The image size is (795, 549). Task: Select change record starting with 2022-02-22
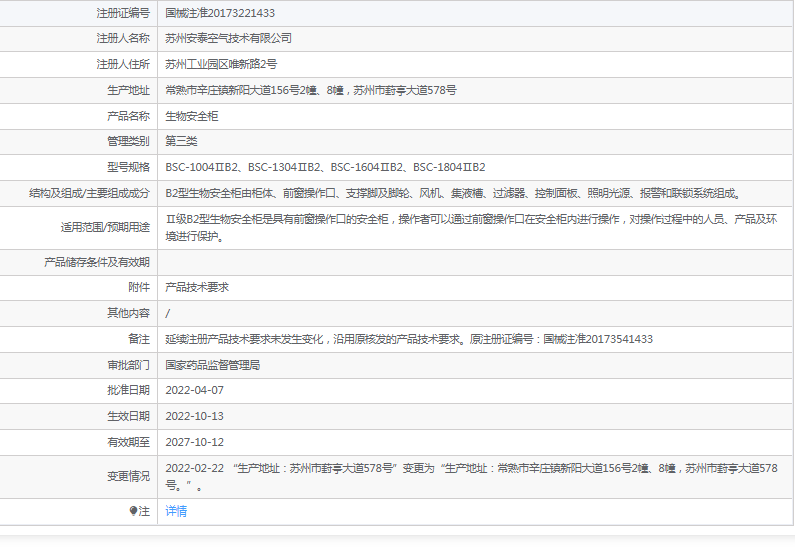(471, 477)
